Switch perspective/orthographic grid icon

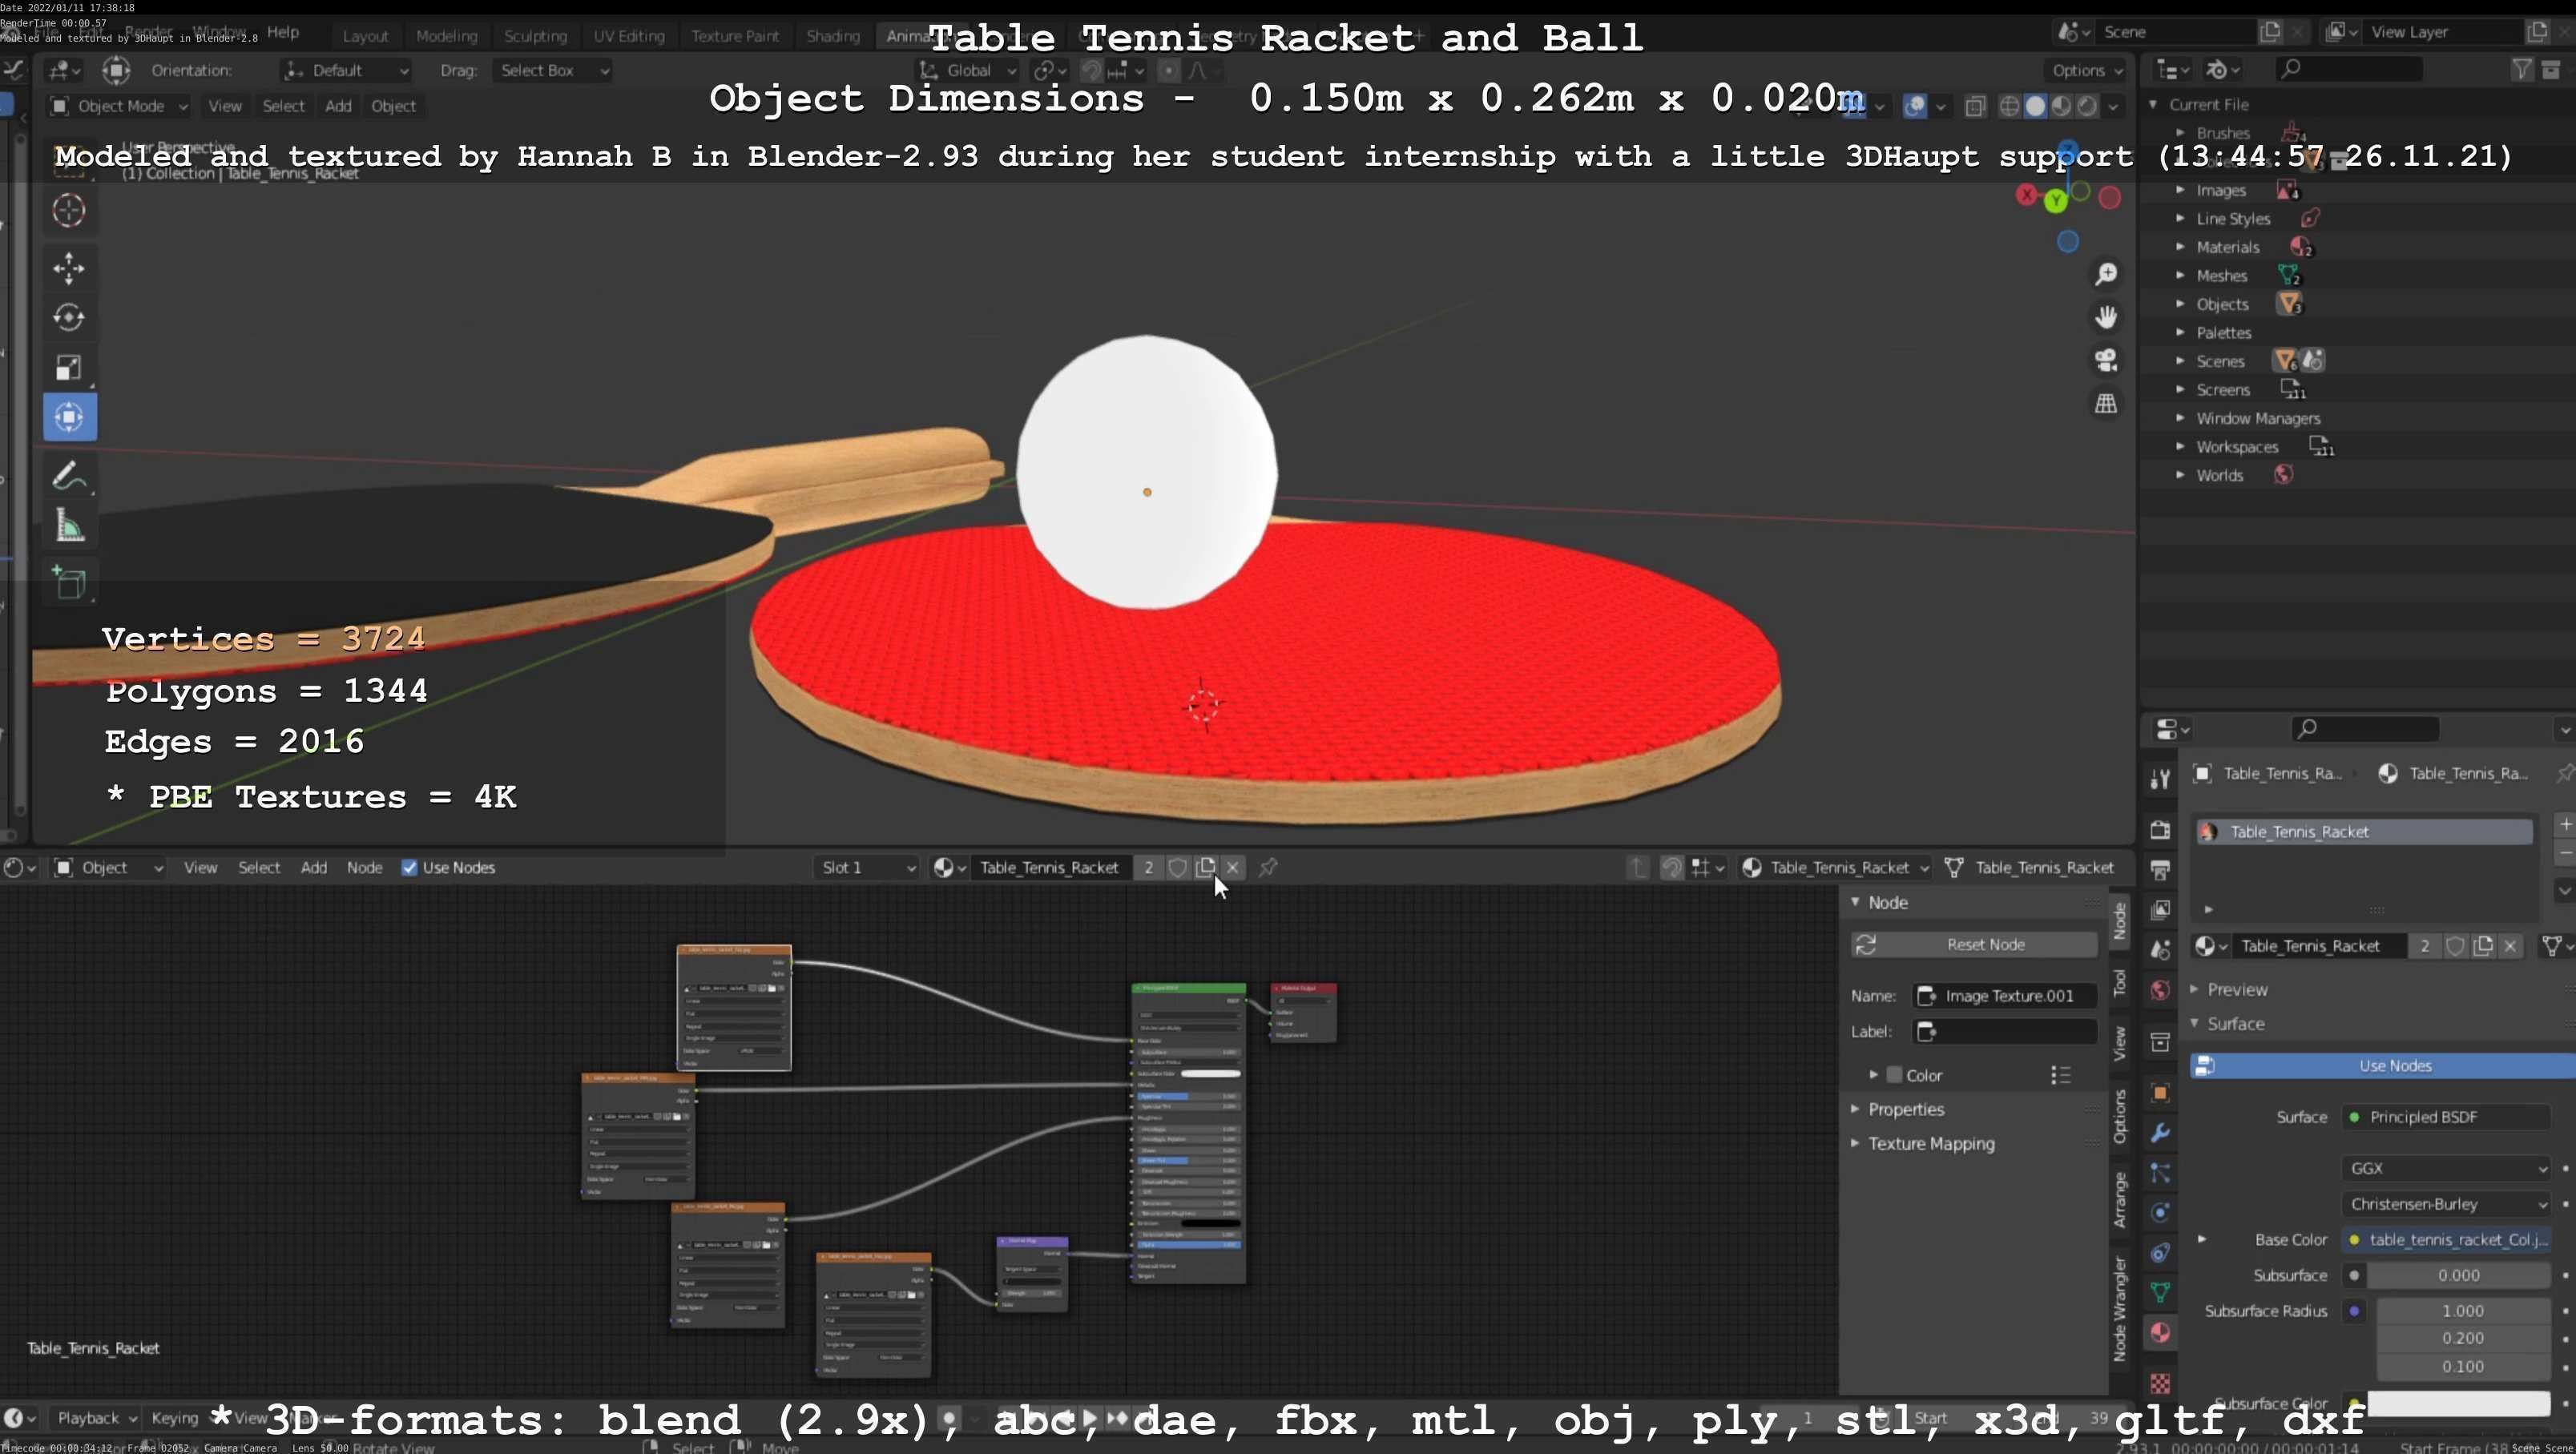click(x=2106, y=403)
